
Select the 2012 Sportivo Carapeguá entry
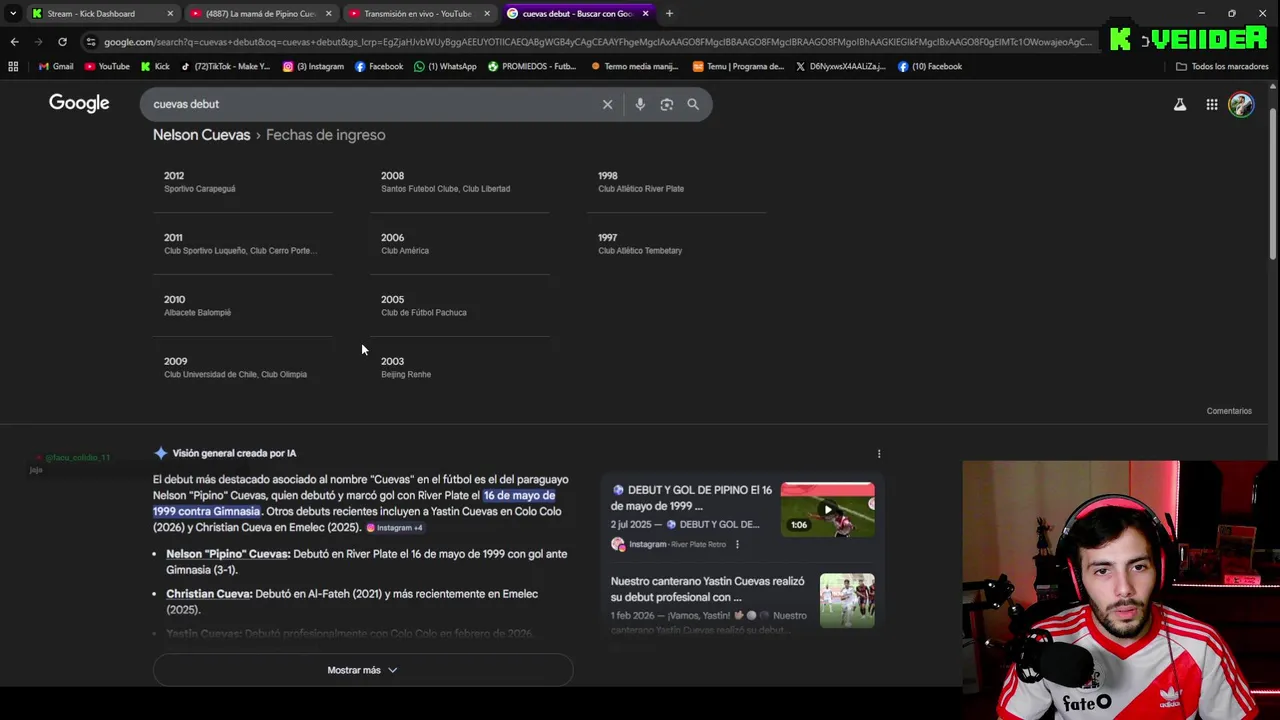click(241, 181)
